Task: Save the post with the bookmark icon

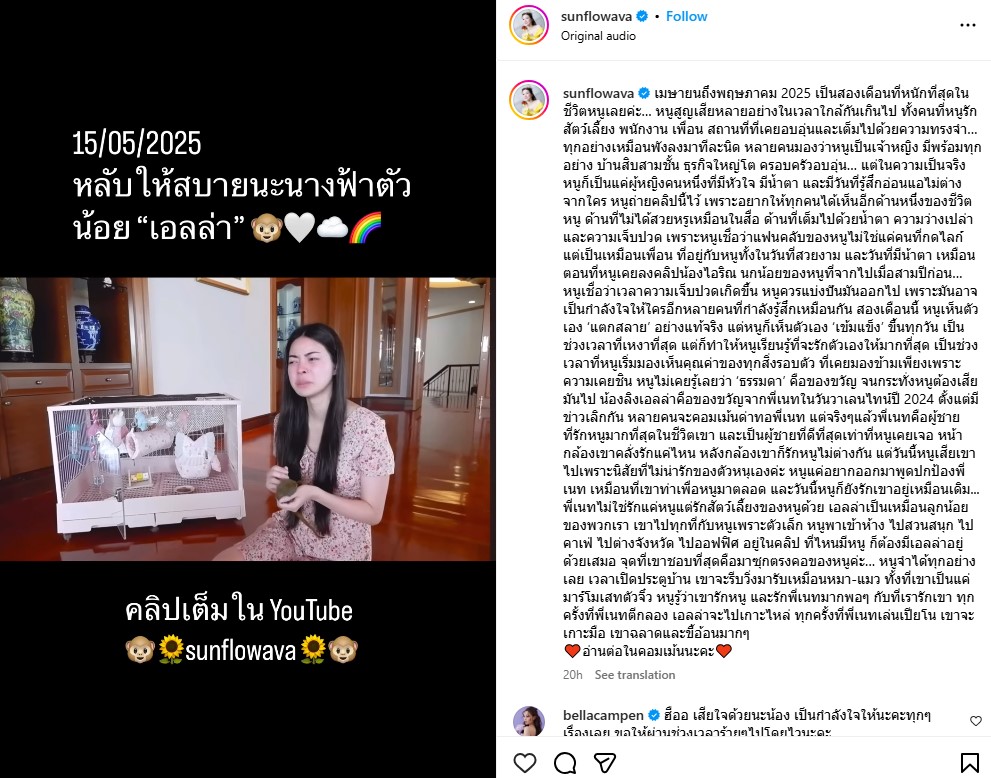Action: coord(970,763)
